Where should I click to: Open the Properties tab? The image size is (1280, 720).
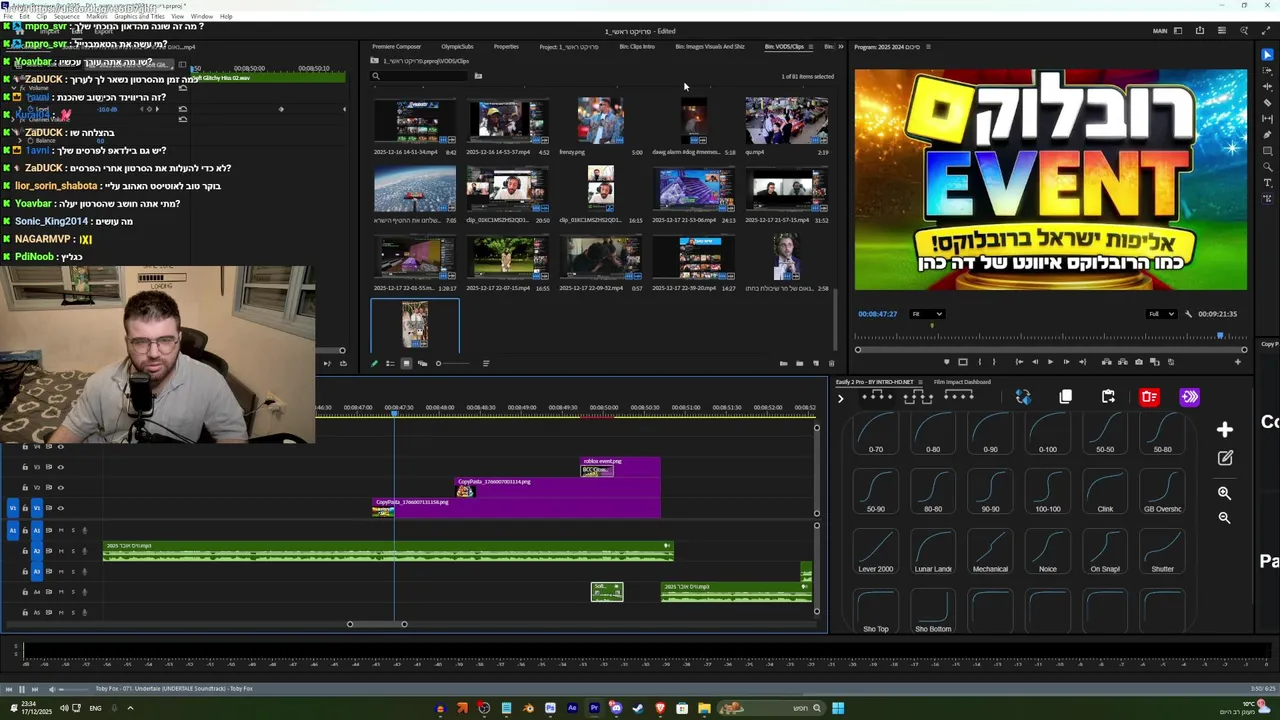click(x=506, y=47)
